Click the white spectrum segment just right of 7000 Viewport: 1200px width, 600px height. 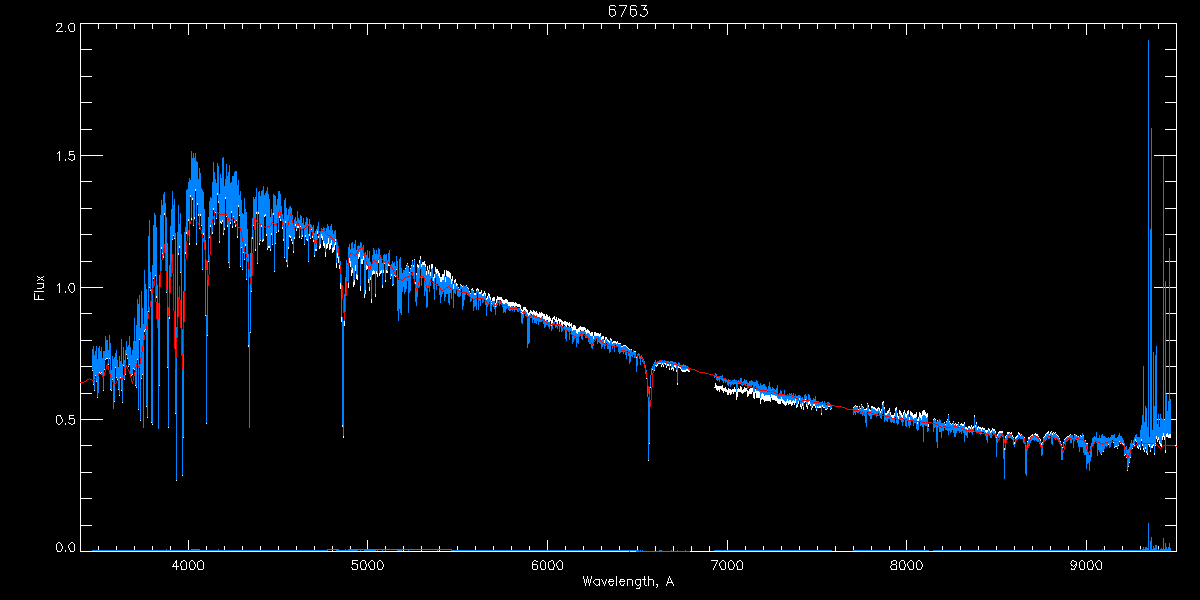tap(738, 392)
